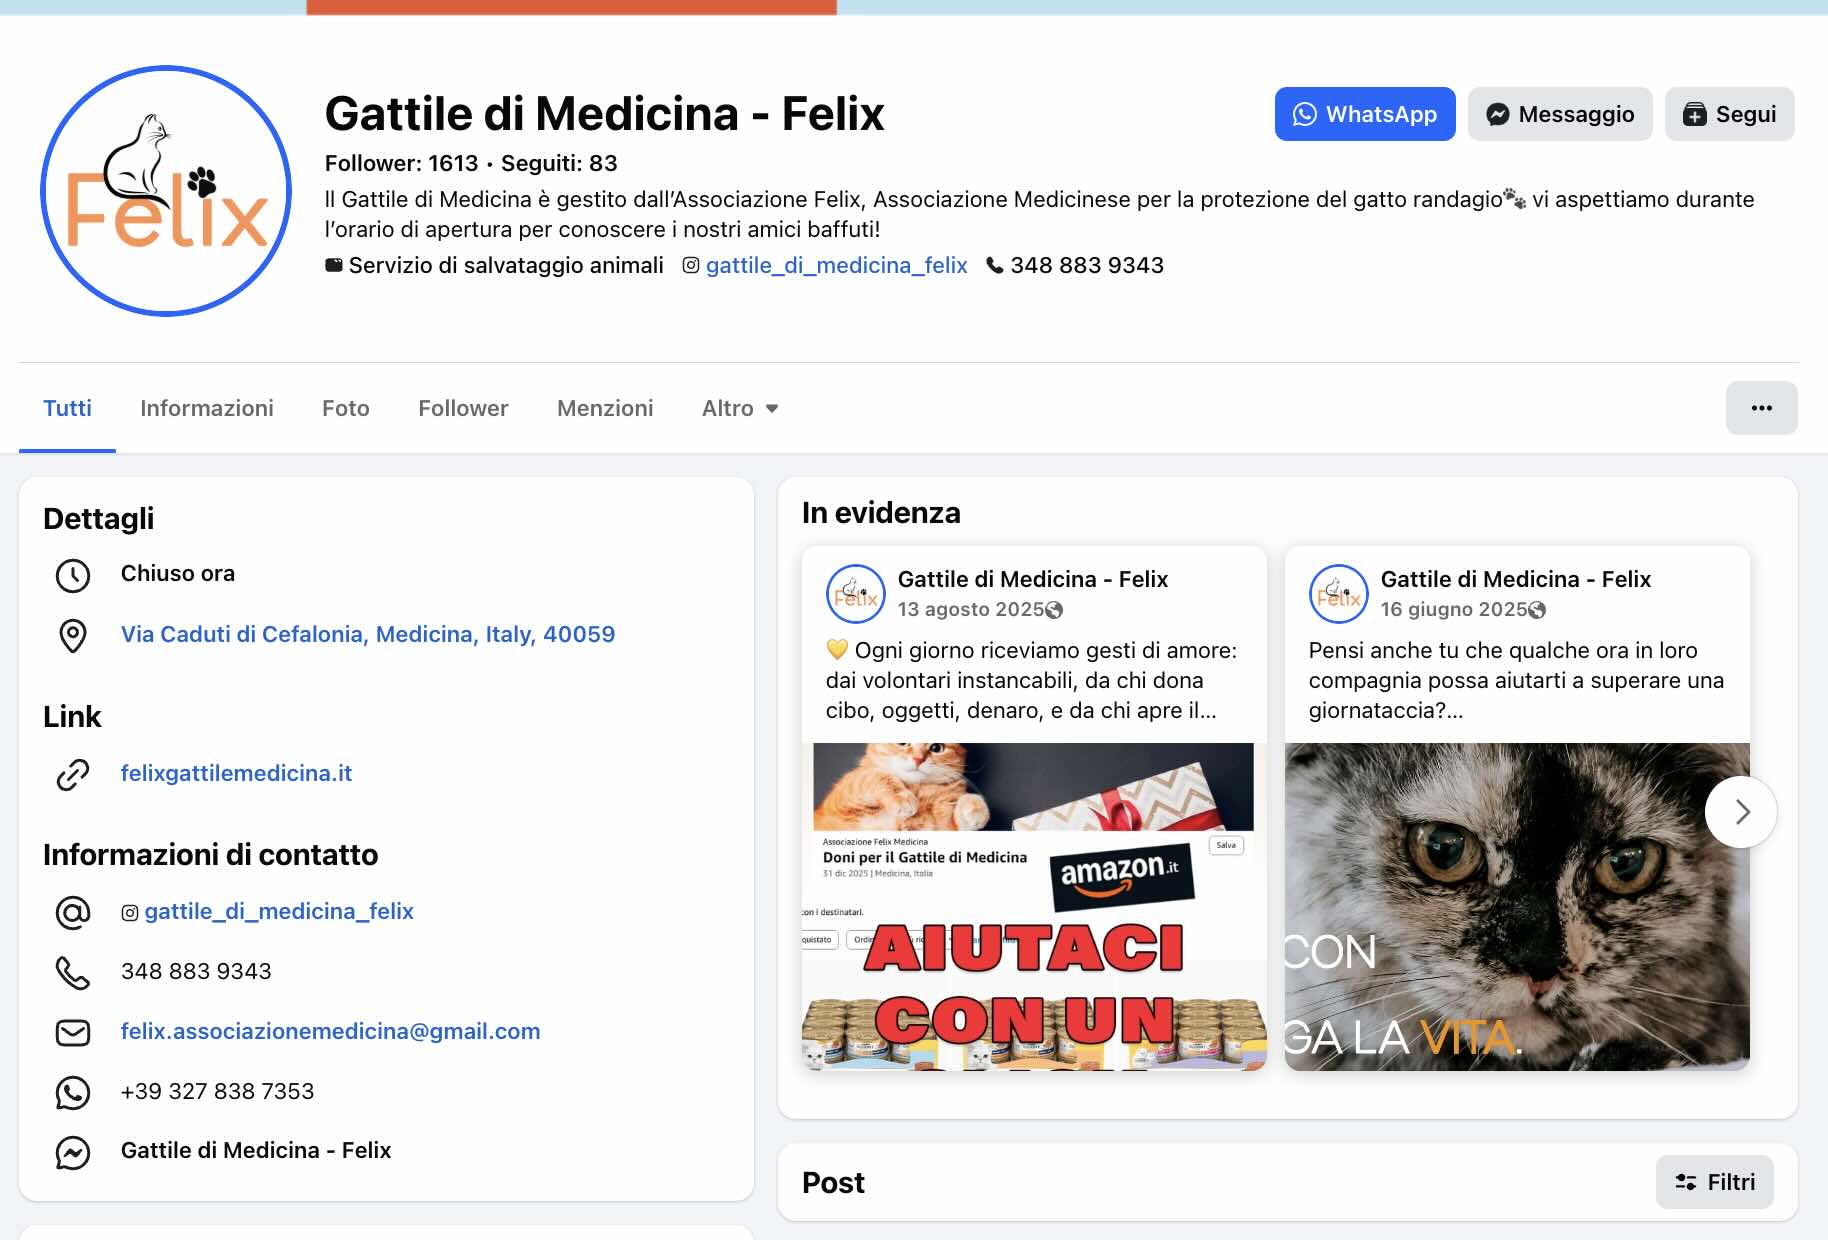
Task: Click the Messenger icon in contact information
Action: tap(73, 1152)
